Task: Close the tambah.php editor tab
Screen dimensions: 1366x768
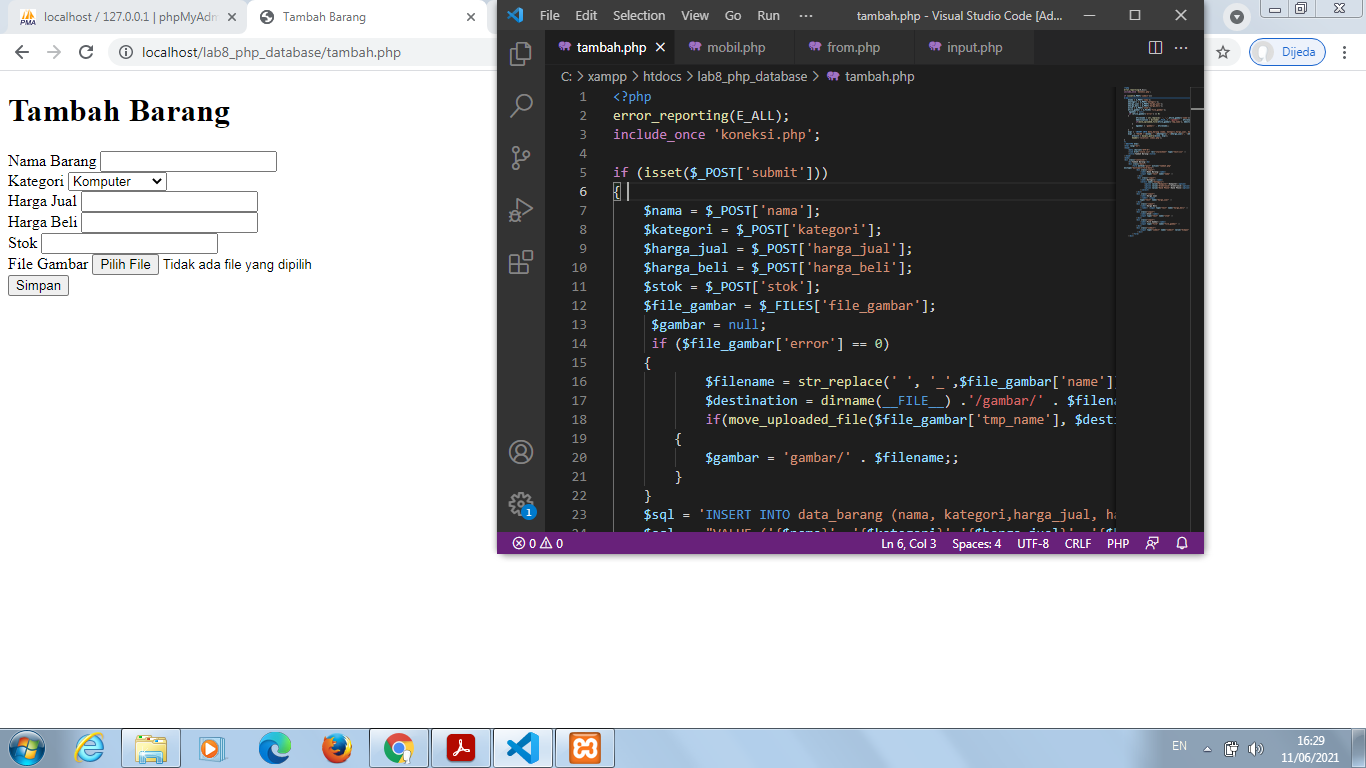Action: [659, 47]
